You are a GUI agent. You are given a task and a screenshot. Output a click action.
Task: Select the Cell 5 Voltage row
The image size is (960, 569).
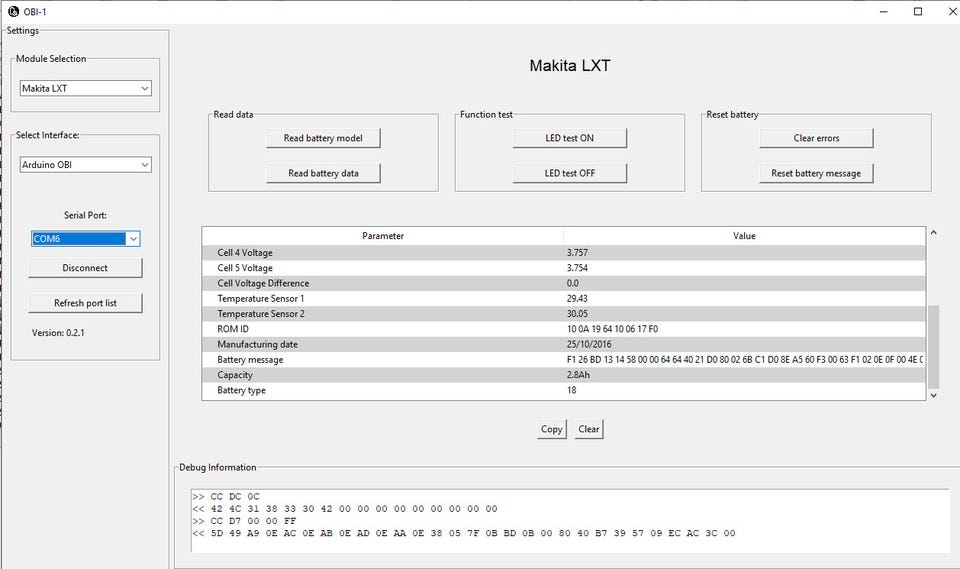click(563, 268)
